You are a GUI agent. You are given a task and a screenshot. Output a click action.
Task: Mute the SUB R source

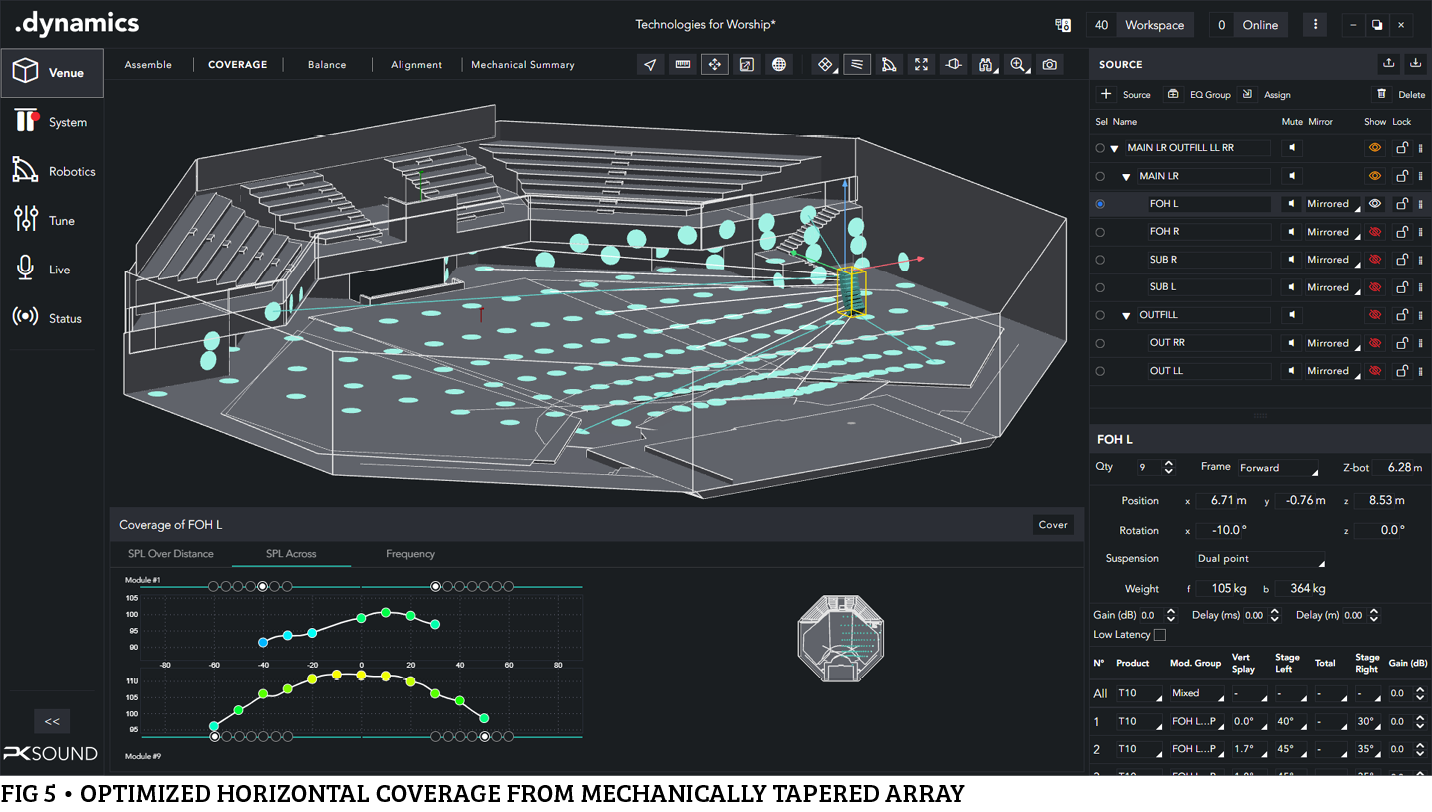tap(1293, 260)
